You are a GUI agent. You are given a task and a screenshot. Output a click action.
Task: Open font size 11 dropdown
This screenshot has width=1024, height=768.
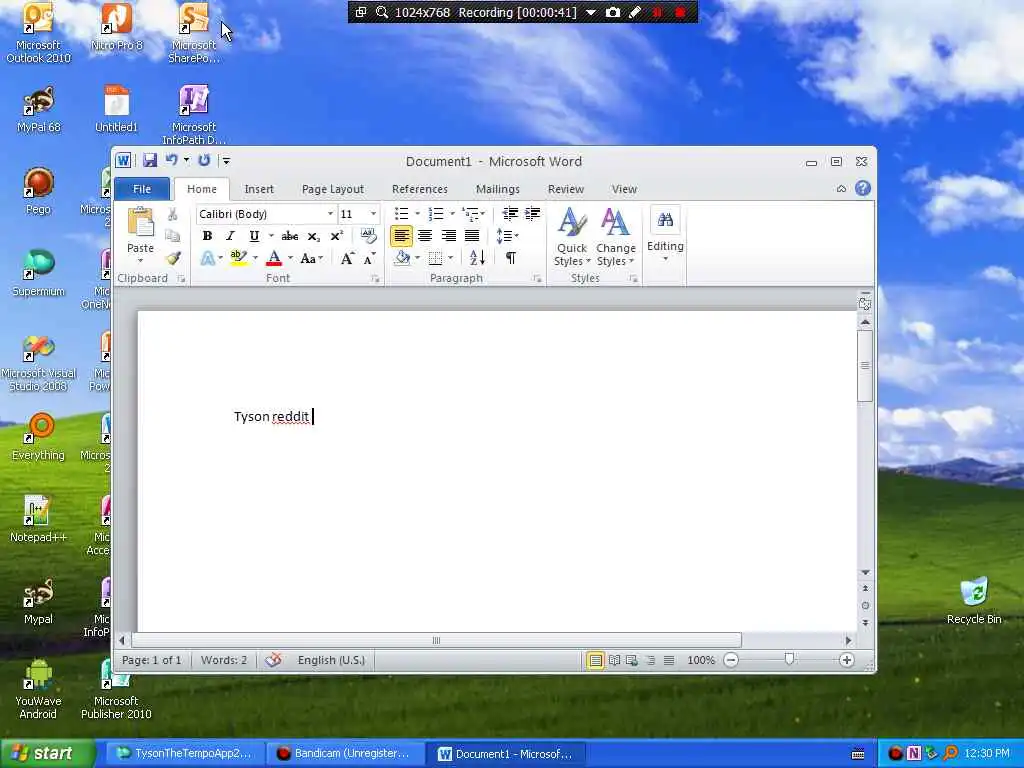[x=374, y=214]
